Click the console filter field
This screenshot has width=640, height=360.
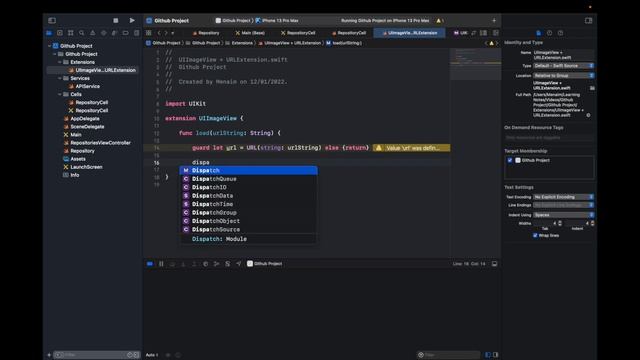[x=448, y=355]
